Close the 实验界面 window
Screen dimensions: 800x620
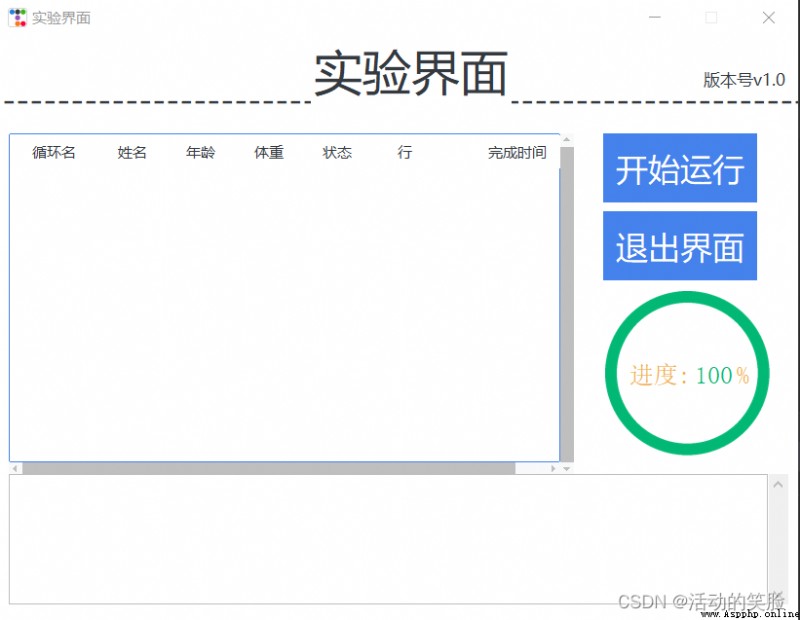tap(769, 17)
